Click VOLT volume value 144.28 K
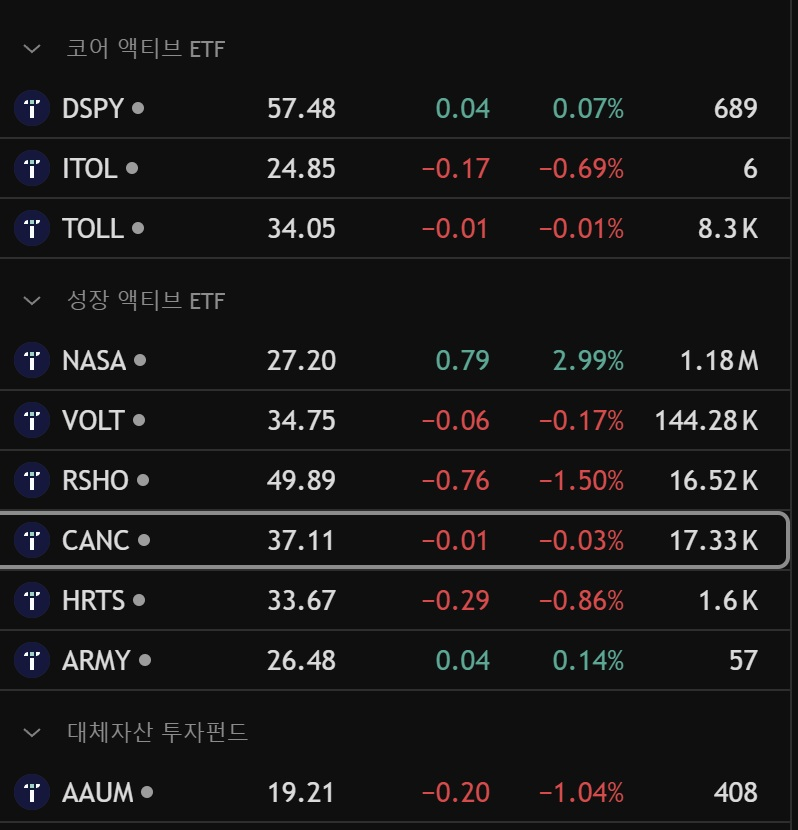This screenshot has width=798, height=830. 706,420
